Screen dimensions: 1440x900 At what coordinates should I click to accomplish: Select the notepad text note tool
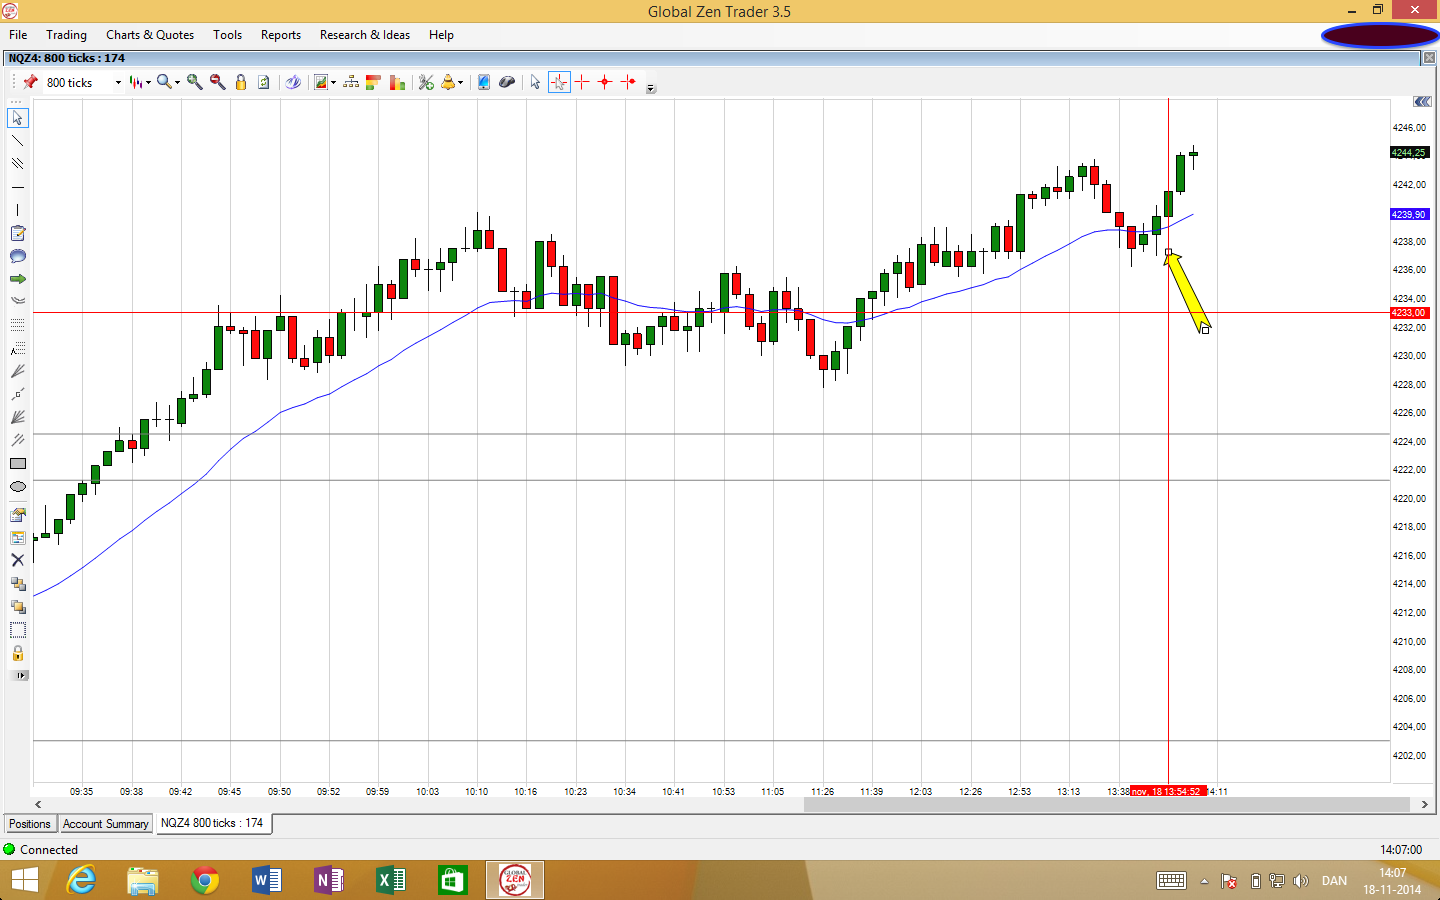pos(17,233)
